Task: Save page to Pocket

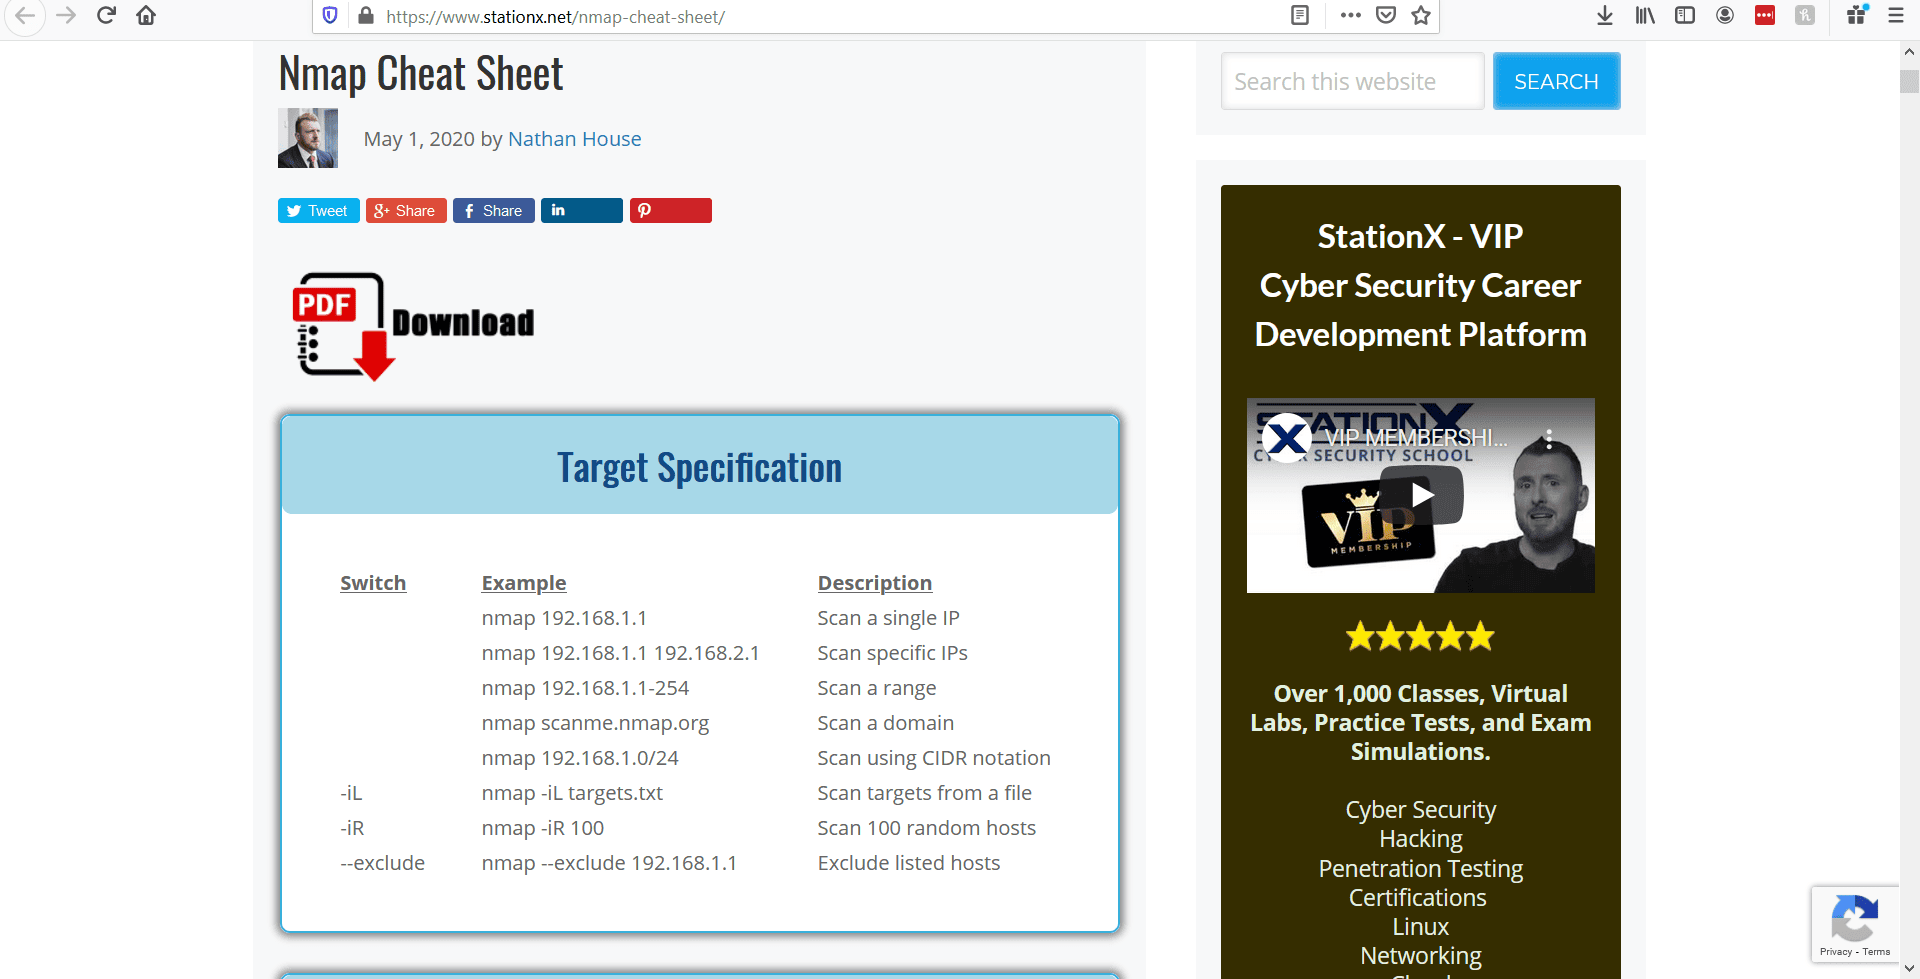Action: pos(1386,16)
